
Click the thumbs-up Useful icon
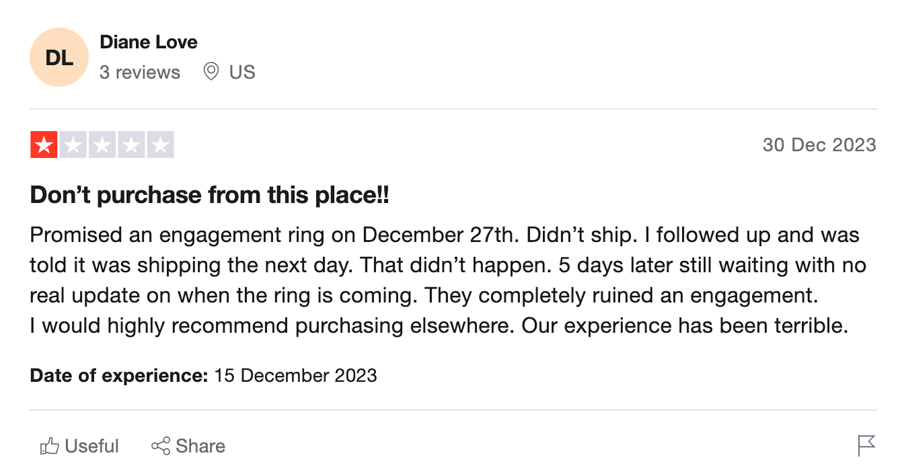[x=49, y=446]
